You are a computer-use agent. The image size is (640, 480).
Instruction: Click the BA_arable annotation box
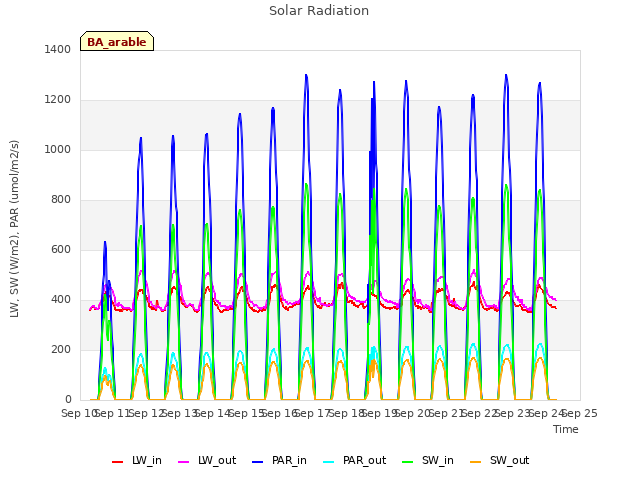(x=117, y=41)
